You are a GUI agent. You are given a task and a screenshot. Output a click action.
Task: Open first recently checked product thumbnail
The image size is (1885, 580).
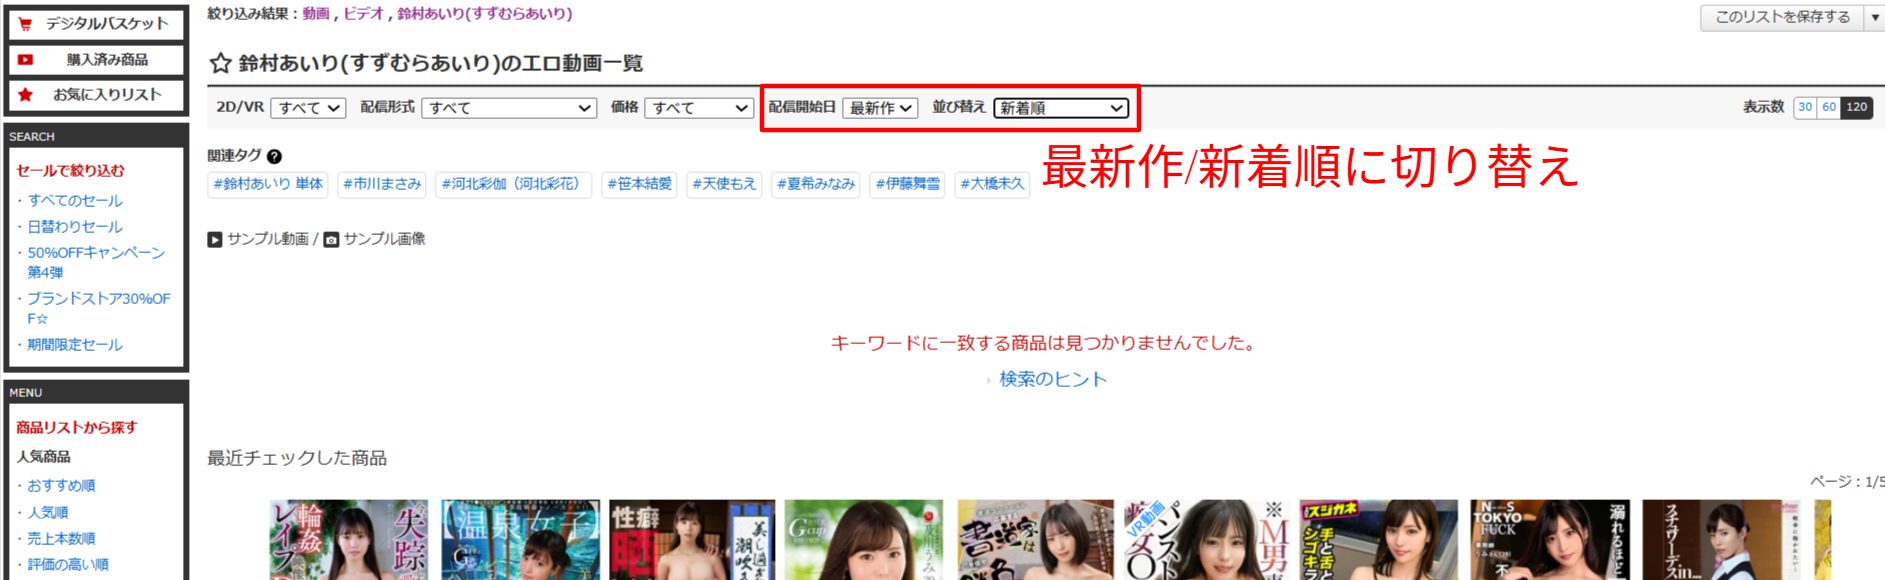tap(349, 540)
